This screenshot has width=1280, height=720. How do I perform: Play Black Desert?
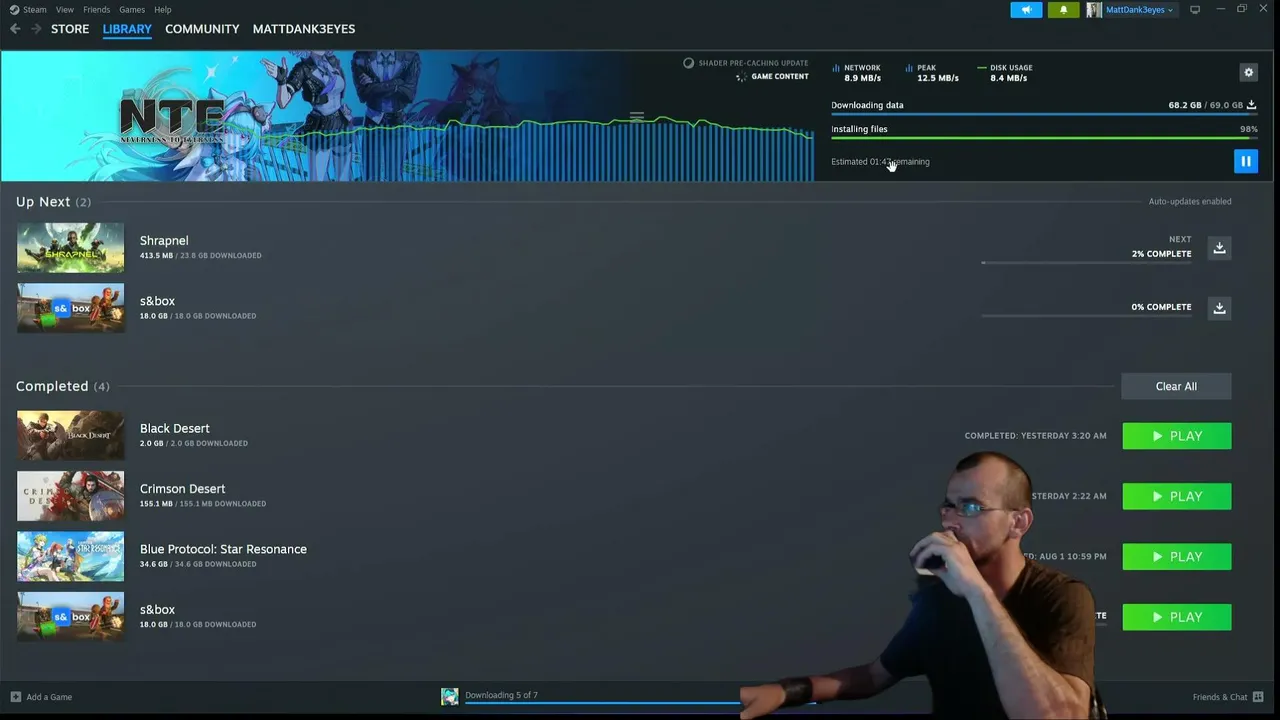tap(1177, 436)
